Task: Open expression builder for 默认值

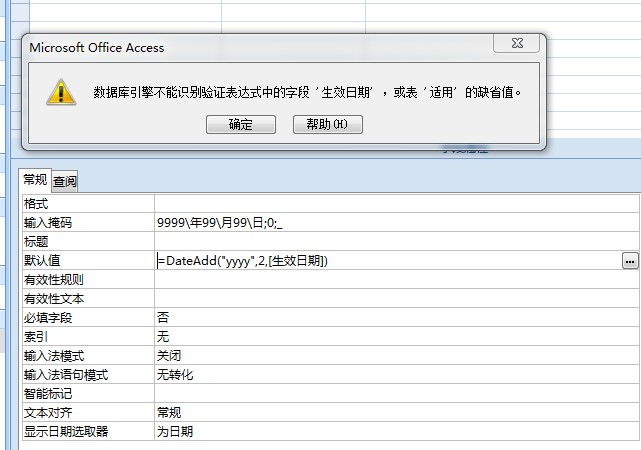Action: point(630,261)
